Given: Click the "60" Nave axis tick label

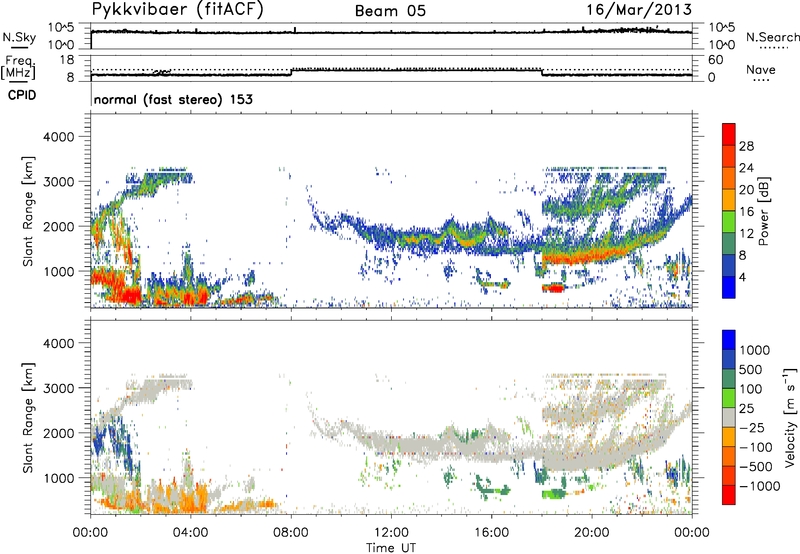Looking at the screenshot, I should click(715, 60).
